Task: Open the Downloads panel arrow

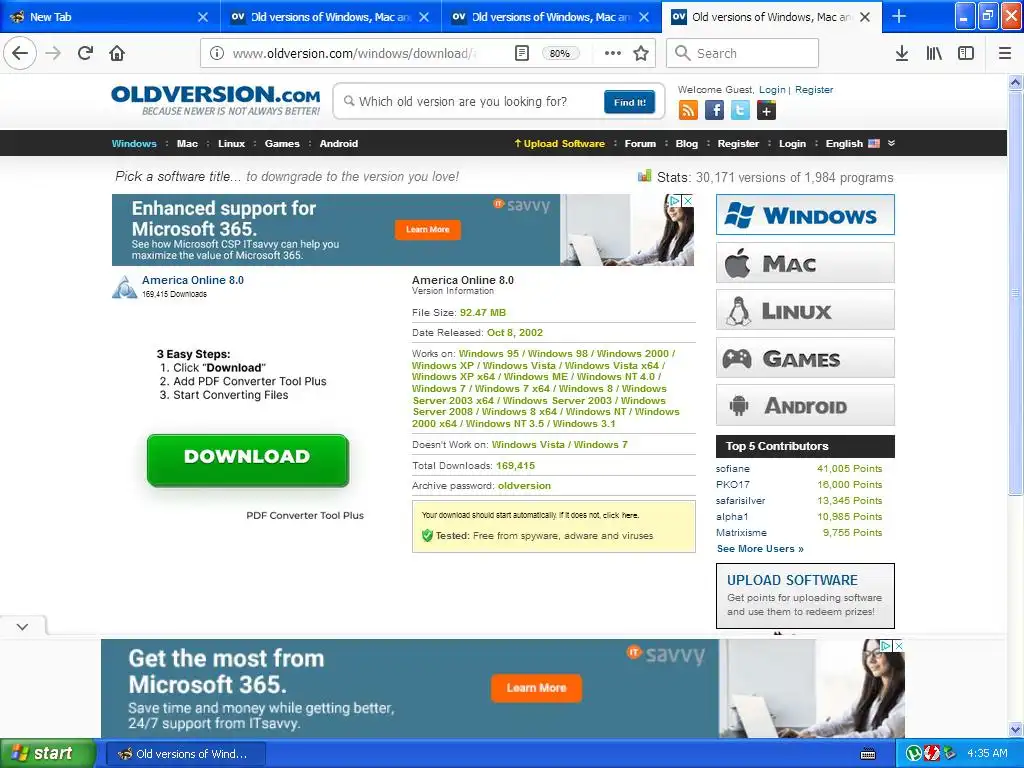Action: pyautogui.click(x=902, y=53)
